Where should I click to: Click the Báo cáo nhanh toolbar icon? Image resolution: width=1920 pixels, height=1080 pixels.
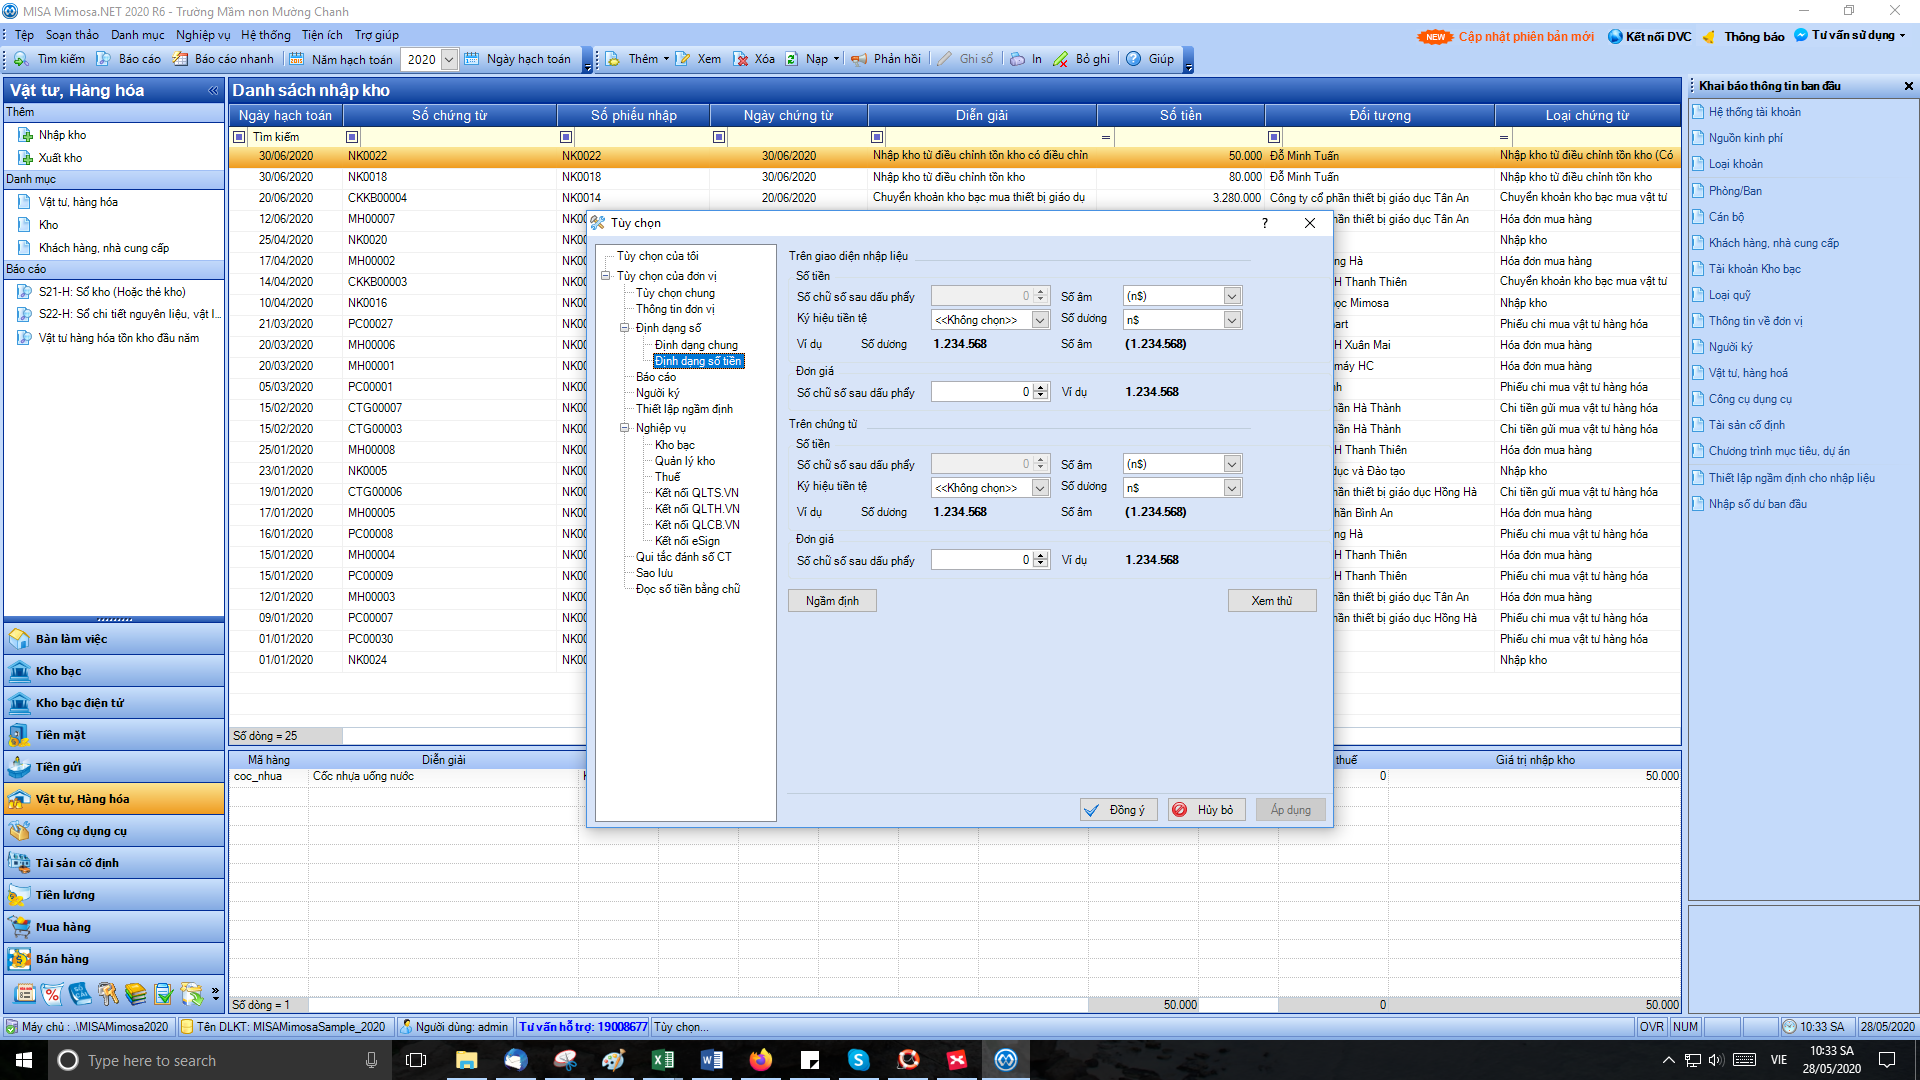[180, 59]
